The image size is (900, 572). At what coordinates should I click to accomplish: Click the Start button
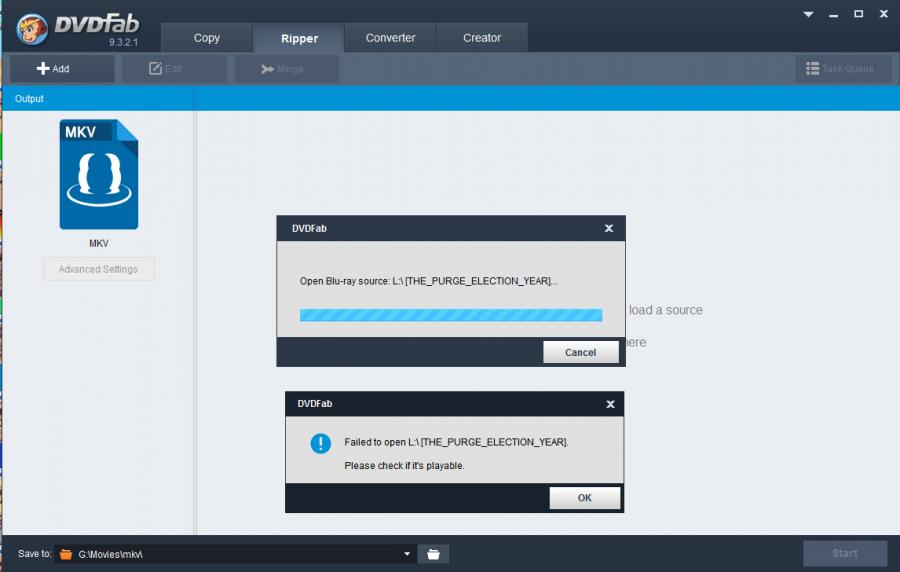(845, 554)
